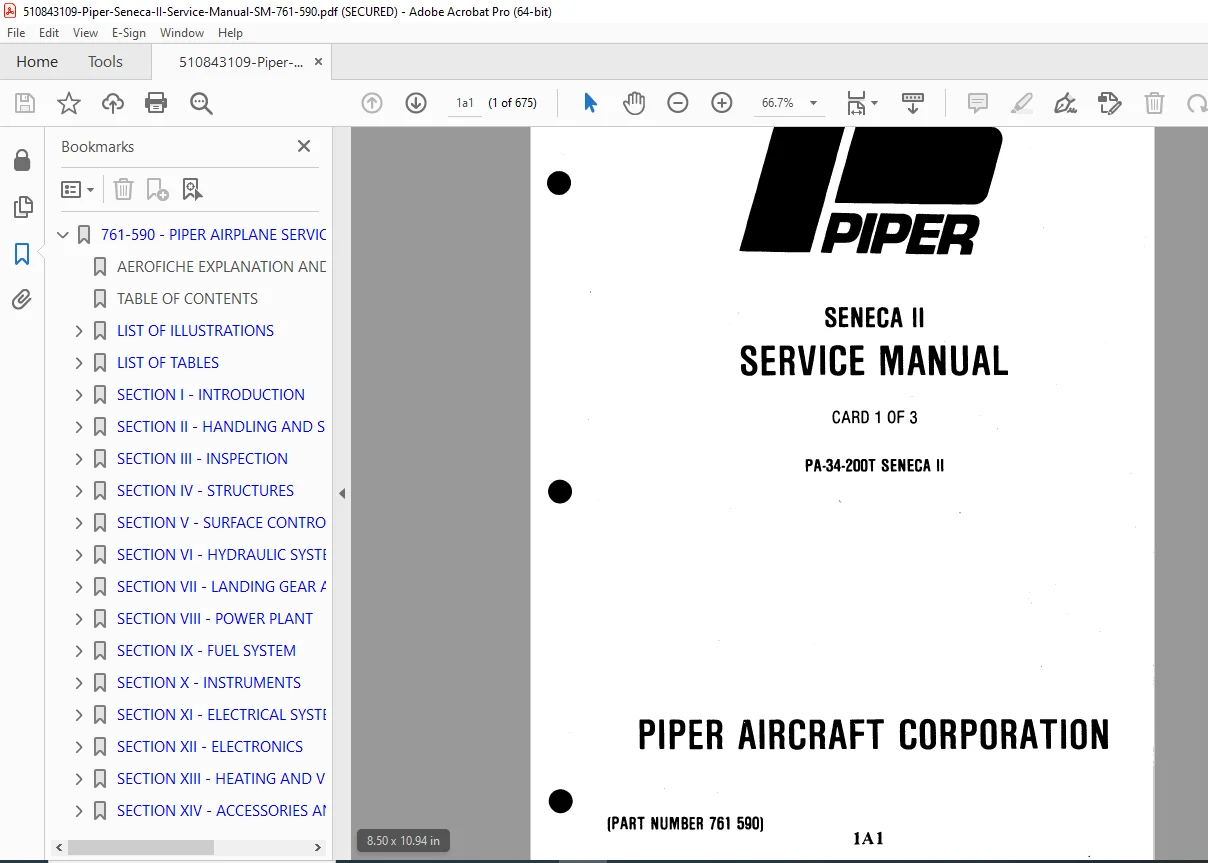Viewport: 1208px width, 863px height.
Task: Click the page number input field
Action: pos(465,103)
